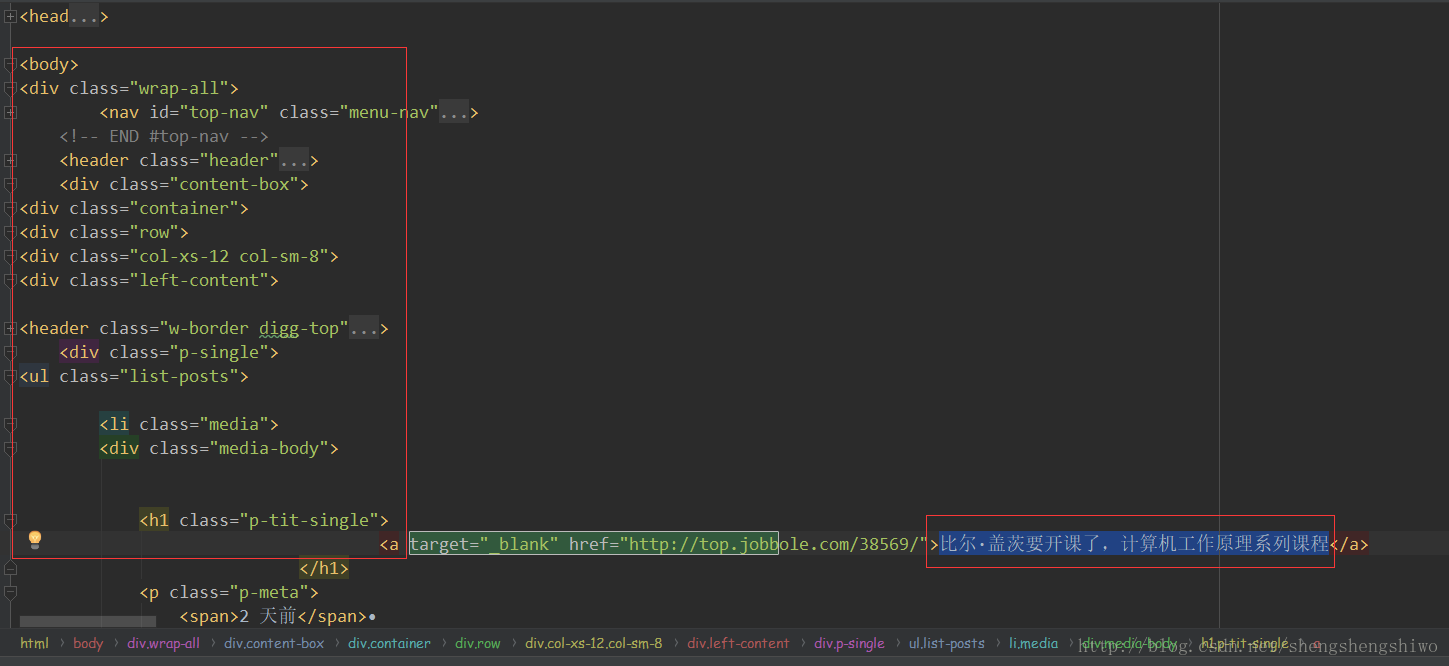Select div.container breadcrumb
Screen dimensions: 1449x666
pos(389,643)
